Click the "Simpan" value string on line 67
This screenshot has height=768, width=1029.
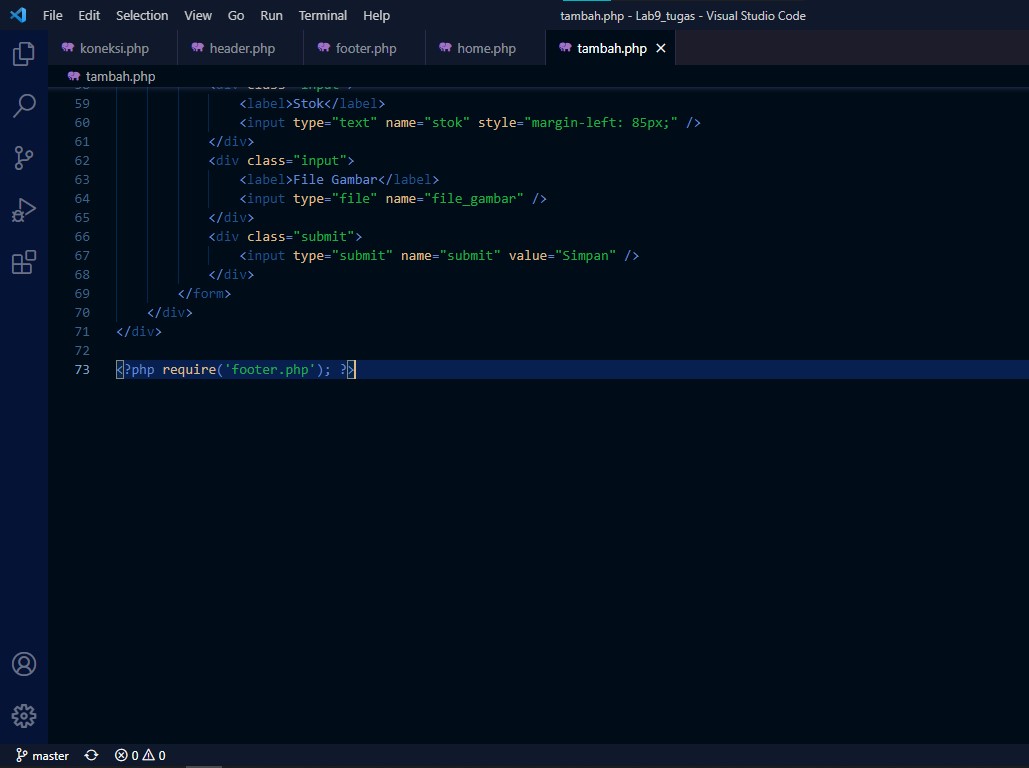585,256
